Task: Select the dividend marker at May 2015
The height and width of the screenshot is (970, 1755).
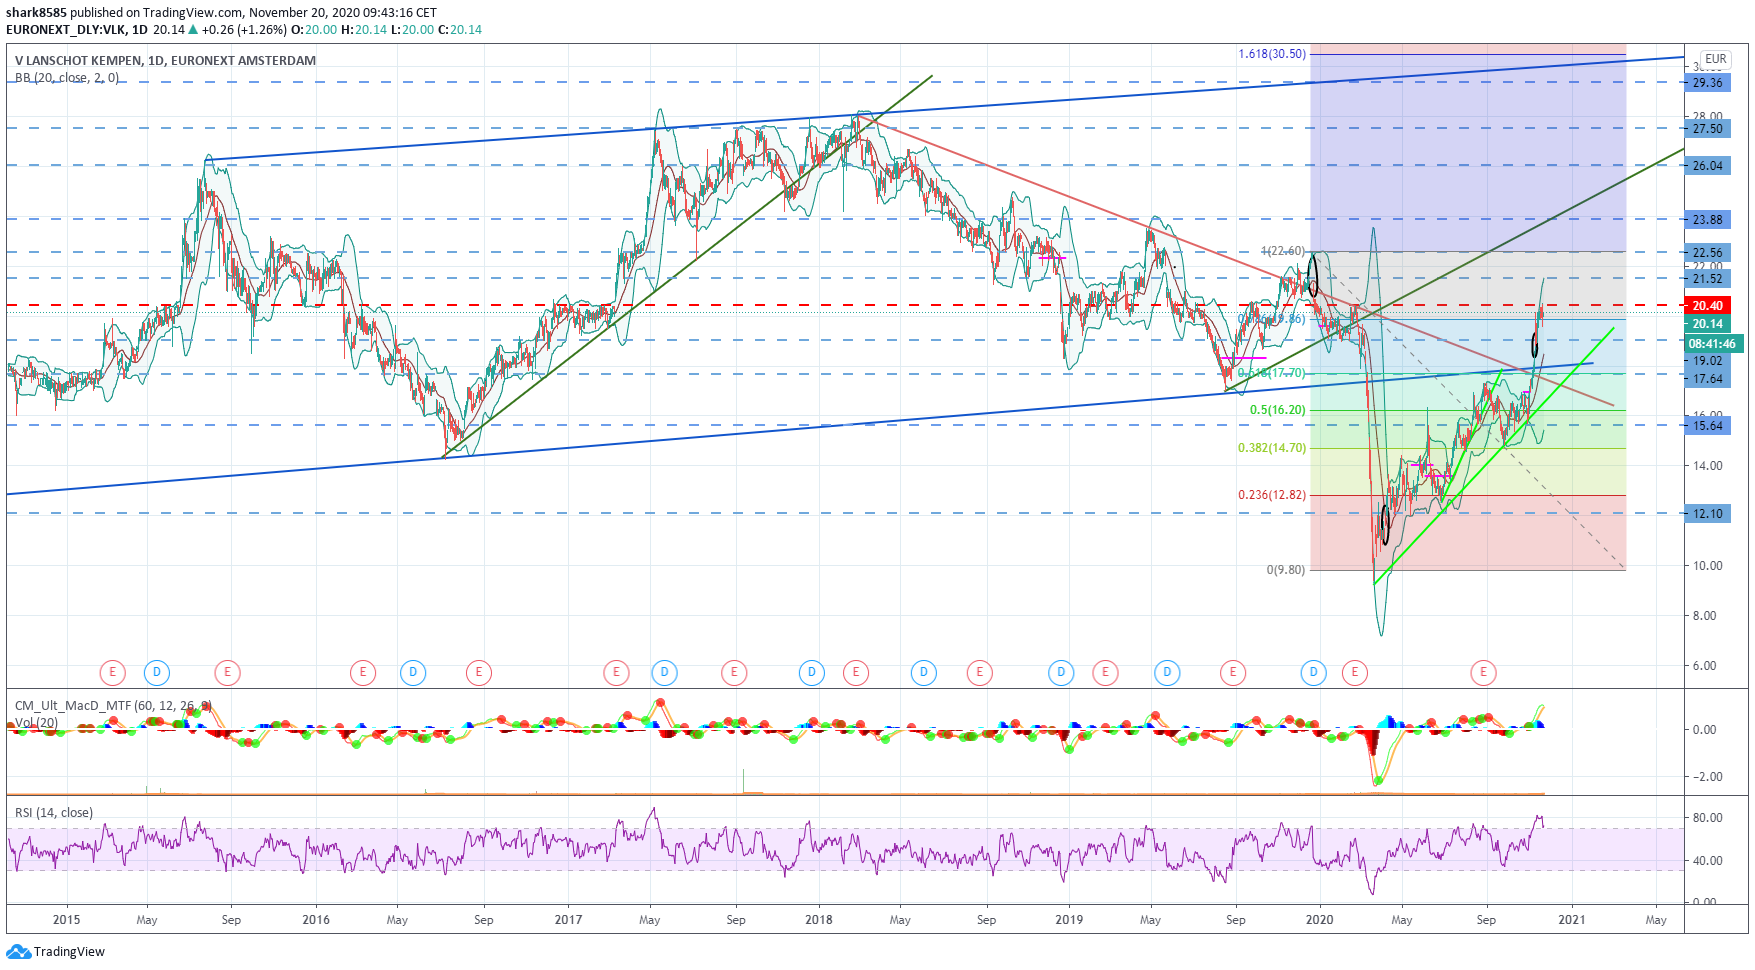Action: (x=156, y=673)
